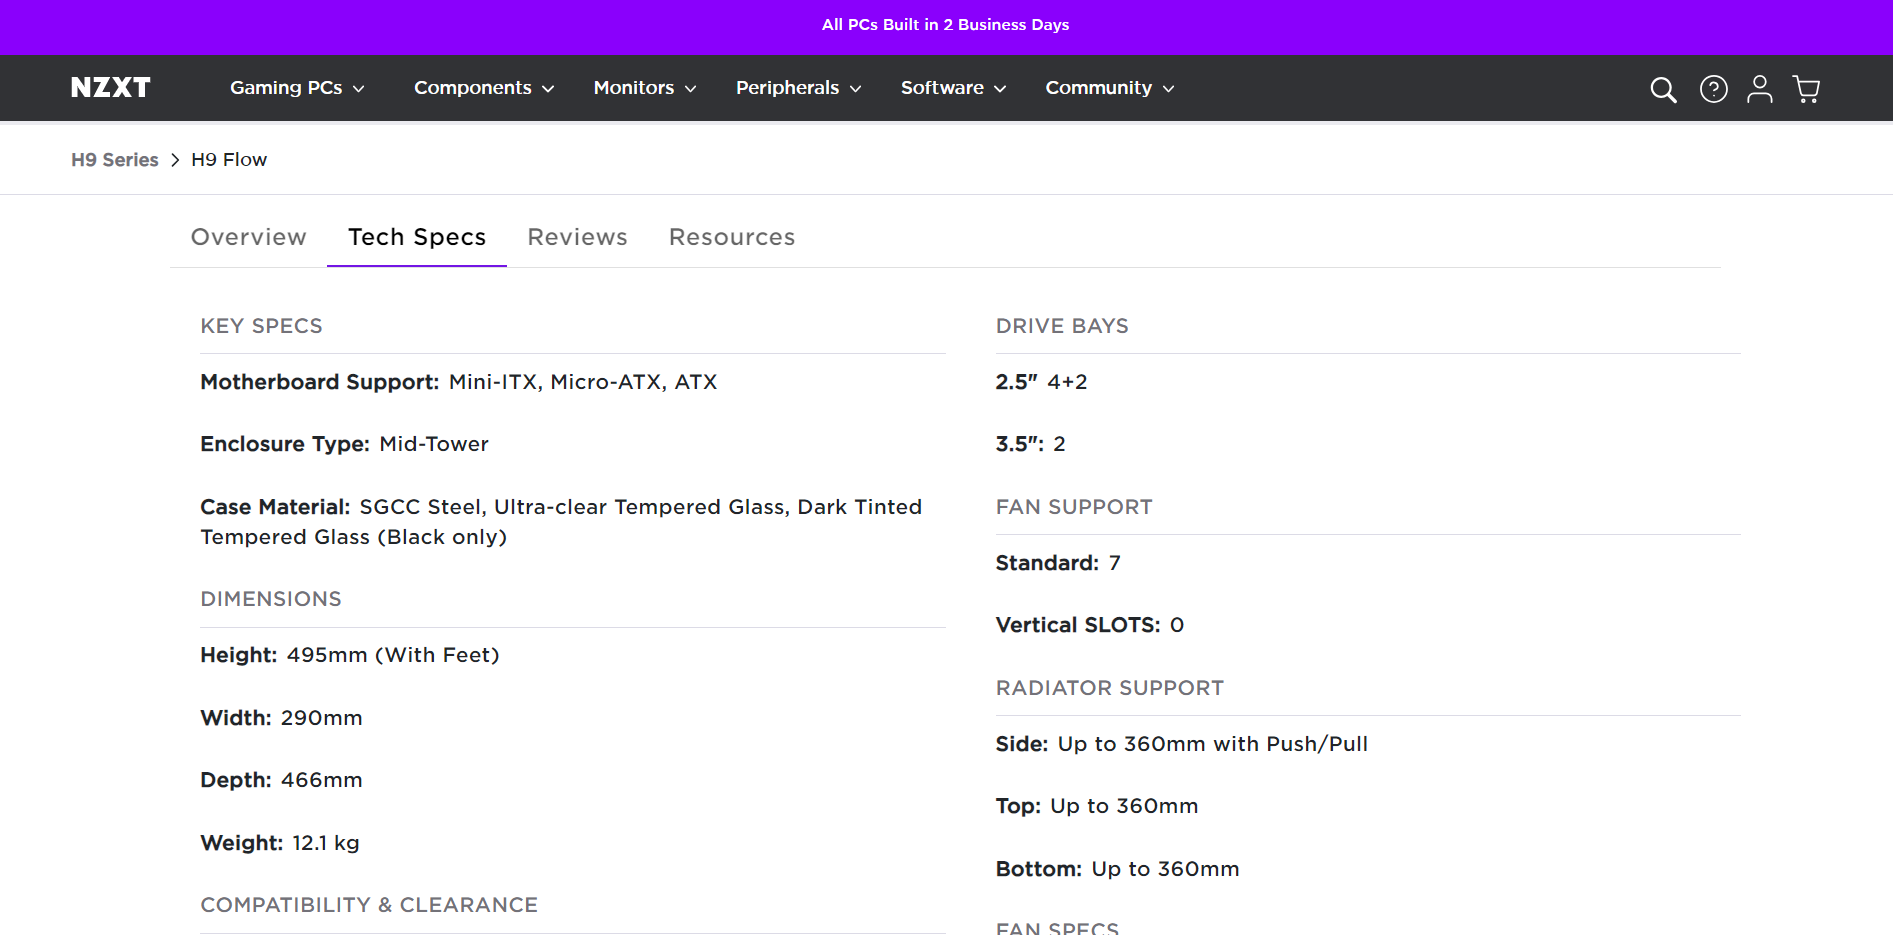Viewport: 1893px width, 935px height.
Task: Switch to the Overview tab
Action: [249, 237]
